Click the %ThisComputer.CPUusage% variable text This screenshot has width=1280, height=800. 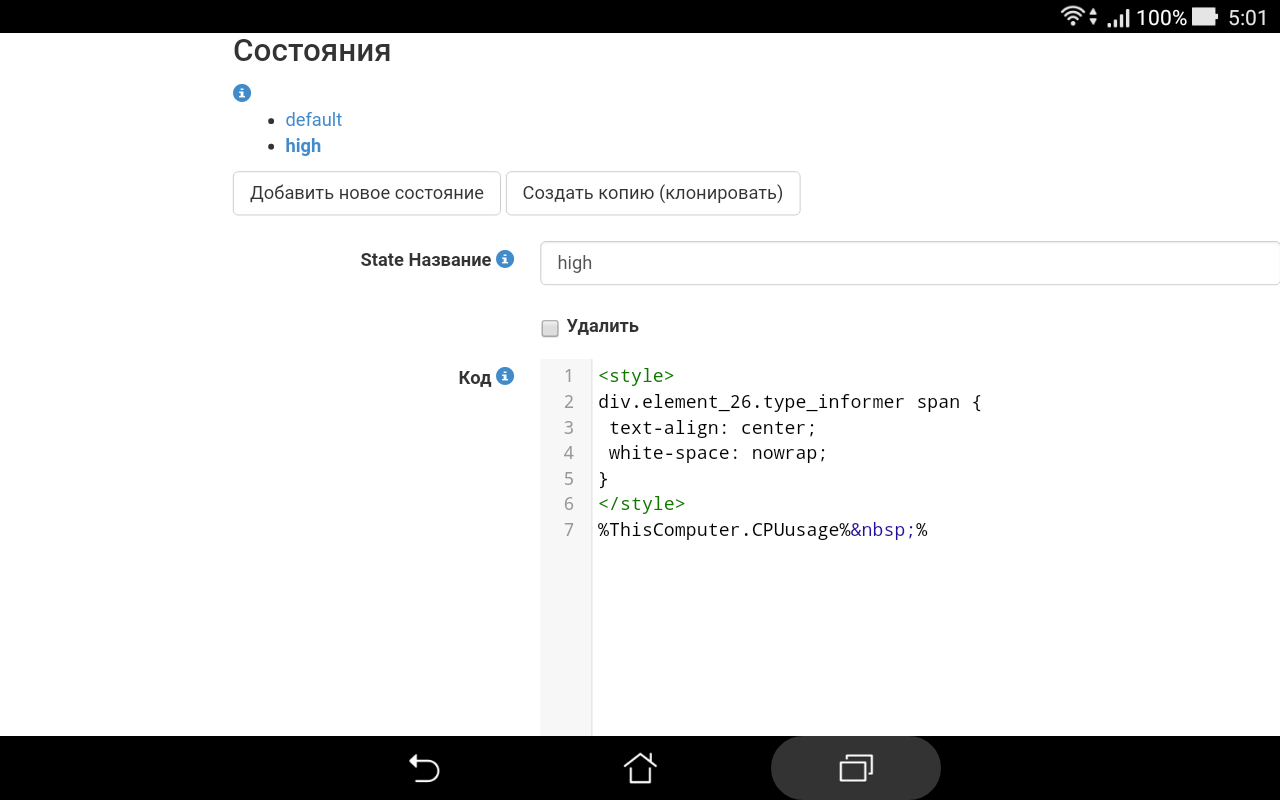pos(720,529)
